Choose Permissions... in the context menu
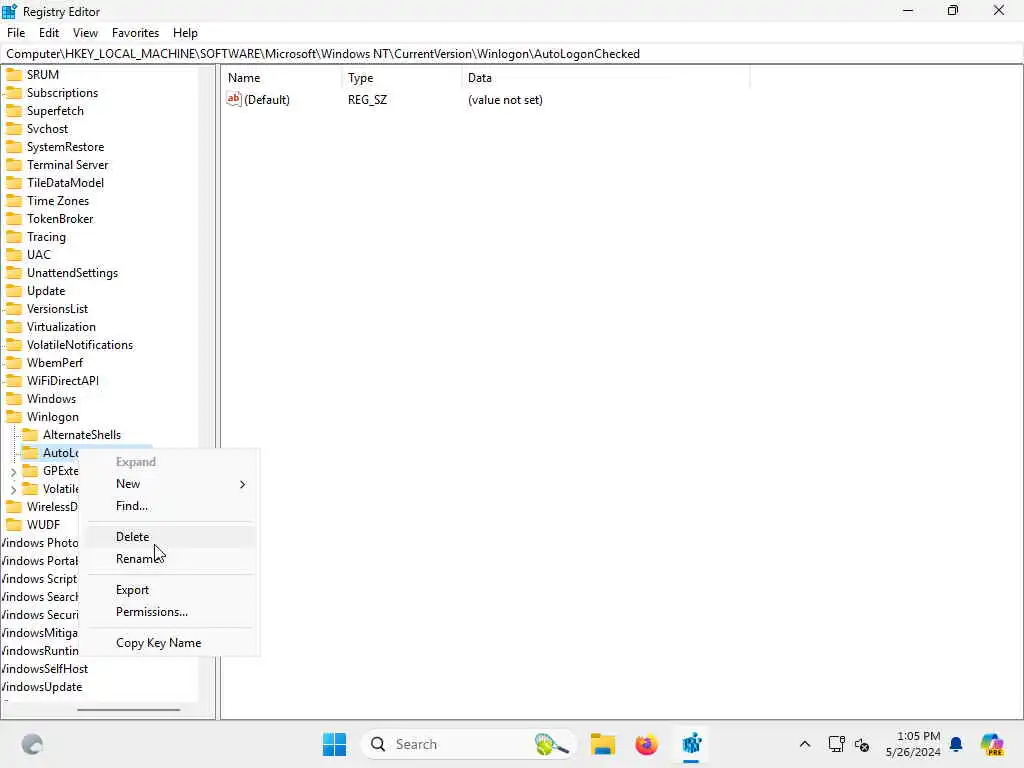 pyautogui.click(x=170, y=612)
